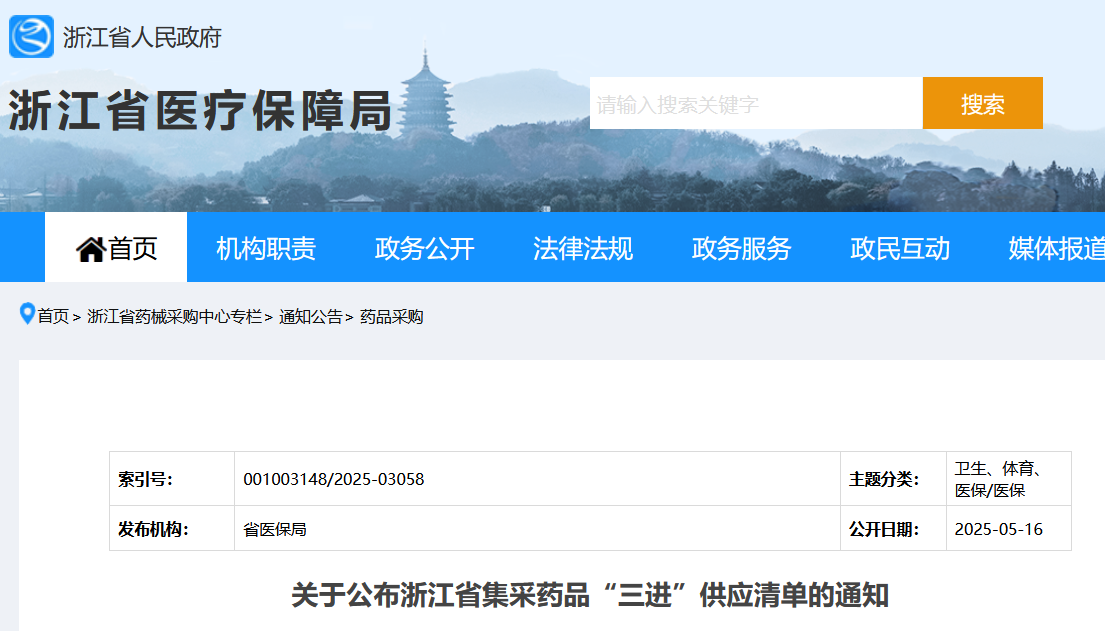
Task: Click the Zhejiang government blue logo icon
Action: click(x=31, y=37)
